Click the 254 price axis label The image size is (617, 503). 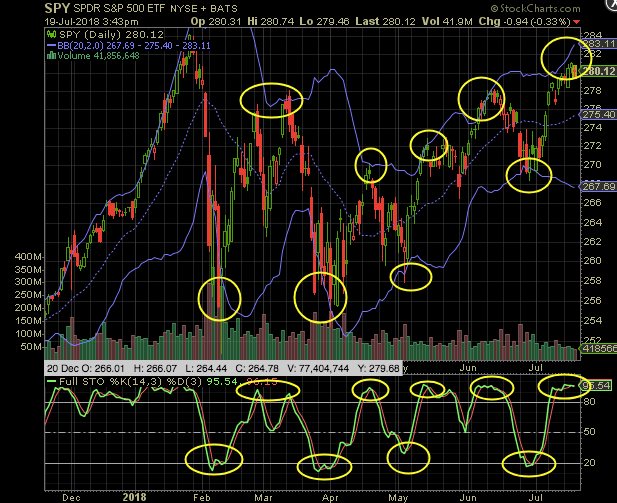coord(592,320)
